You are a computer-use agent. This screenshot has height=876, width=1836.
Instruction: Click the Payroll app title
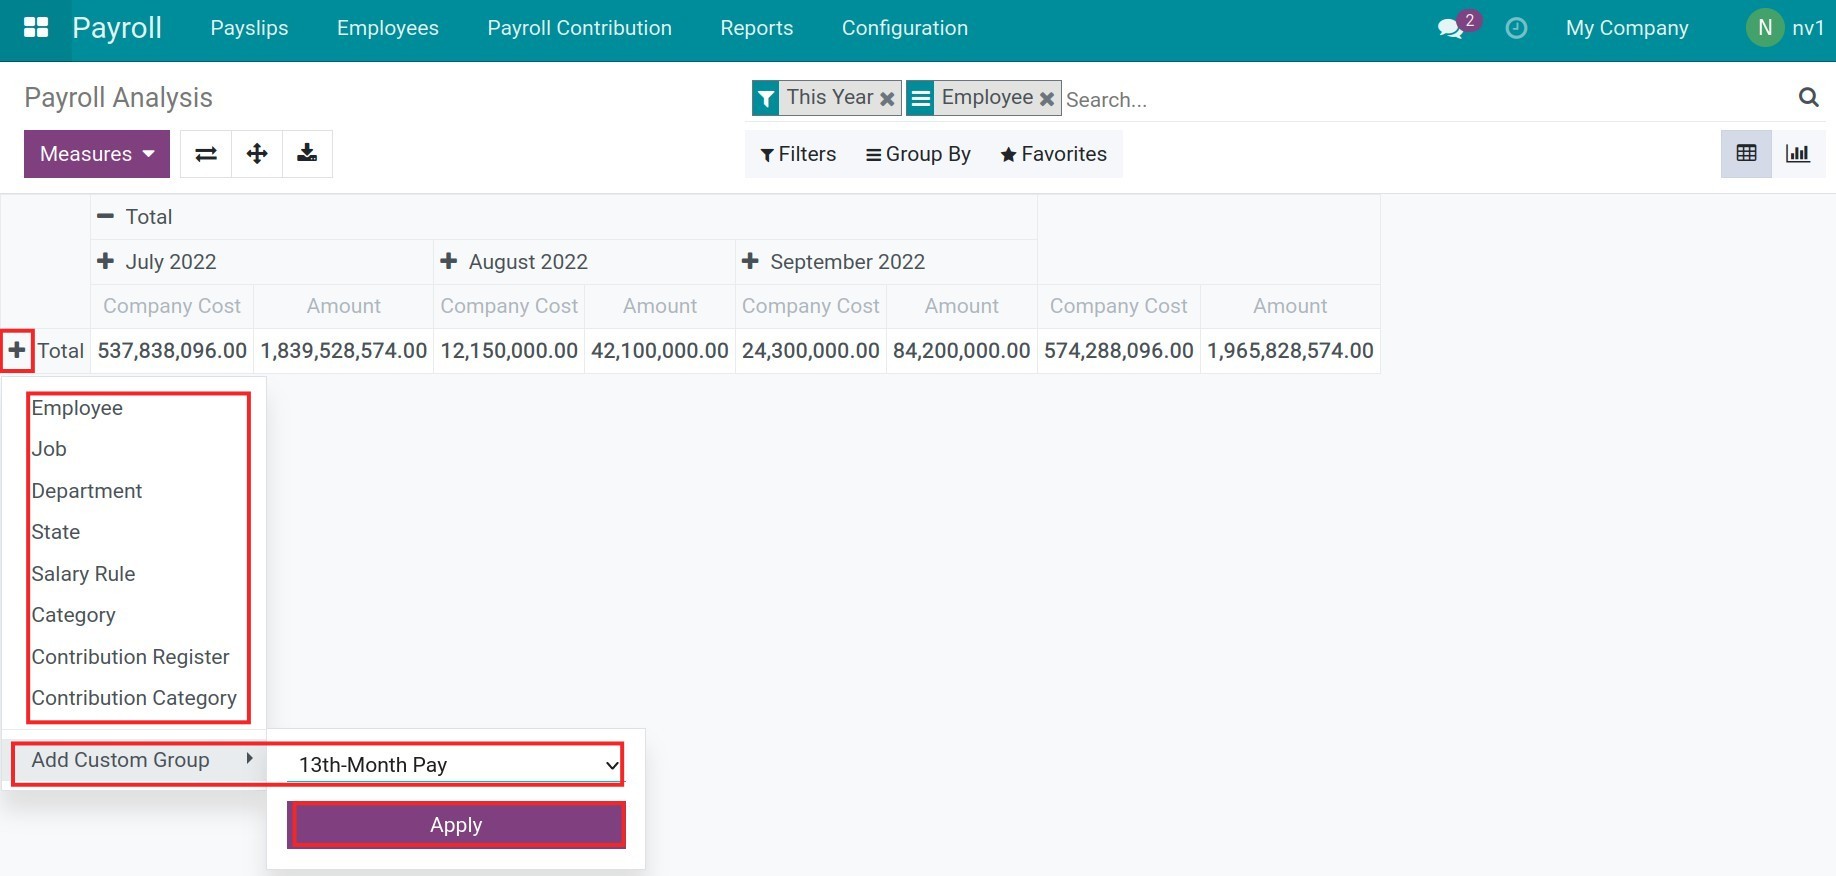tap(117, 28)
